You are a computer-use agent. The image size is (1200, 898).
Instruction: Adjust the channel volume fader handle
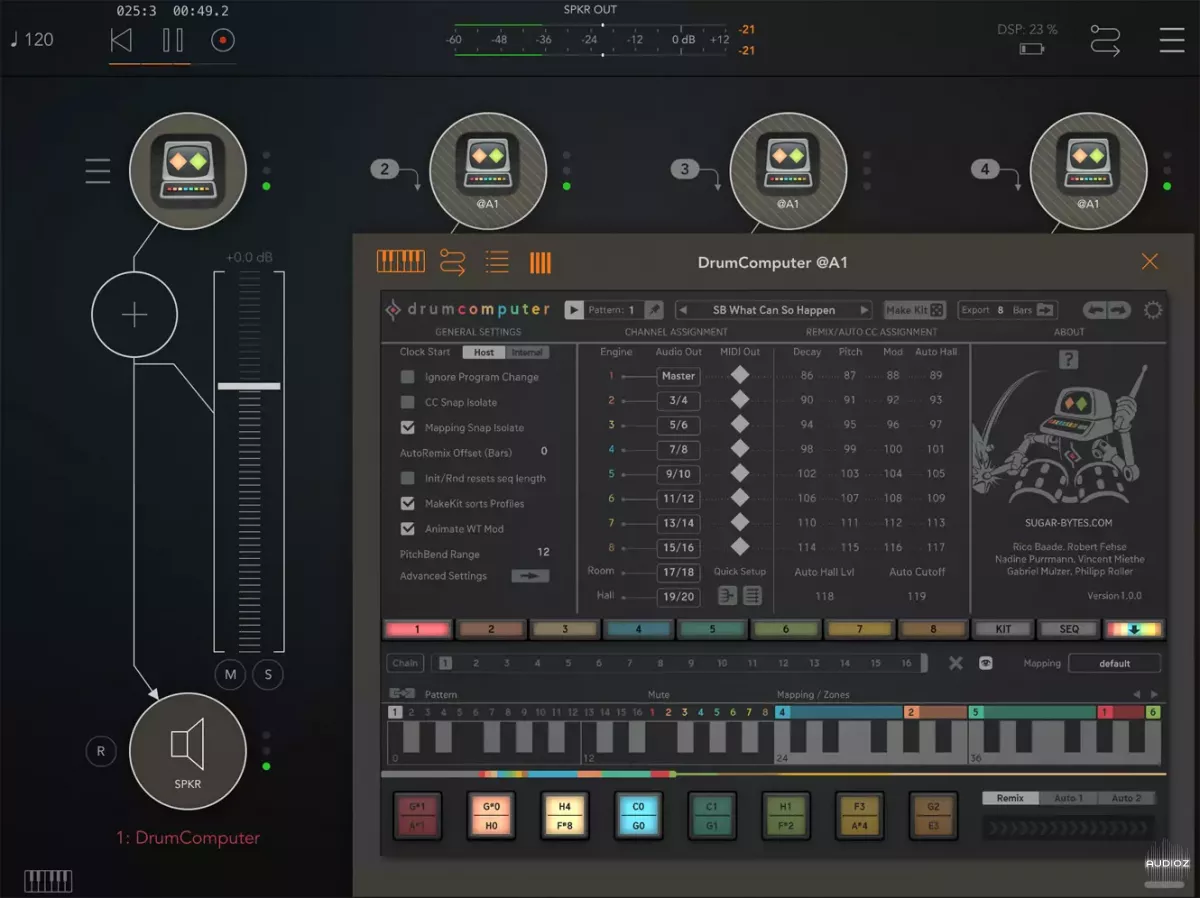click(x=249, y=386)
